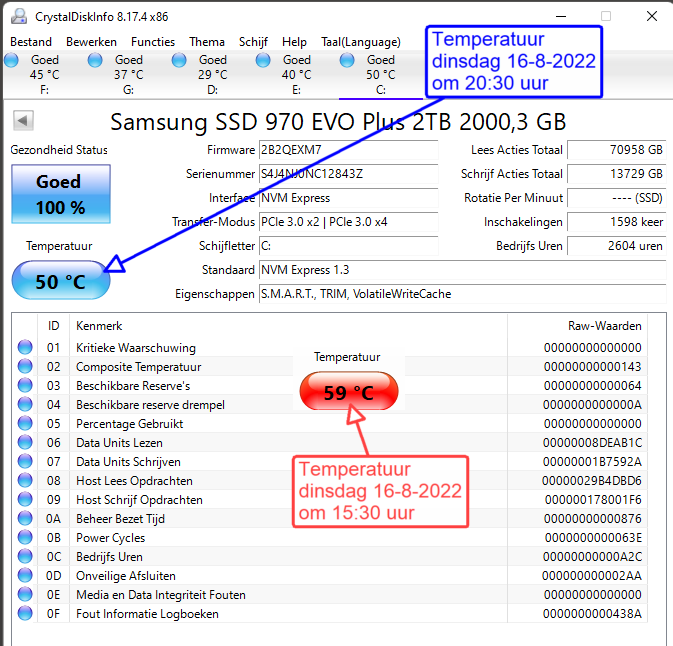Click raw value 00000008DEAB1C
This screenshot has height=646, width=673.
pos(592,443)
